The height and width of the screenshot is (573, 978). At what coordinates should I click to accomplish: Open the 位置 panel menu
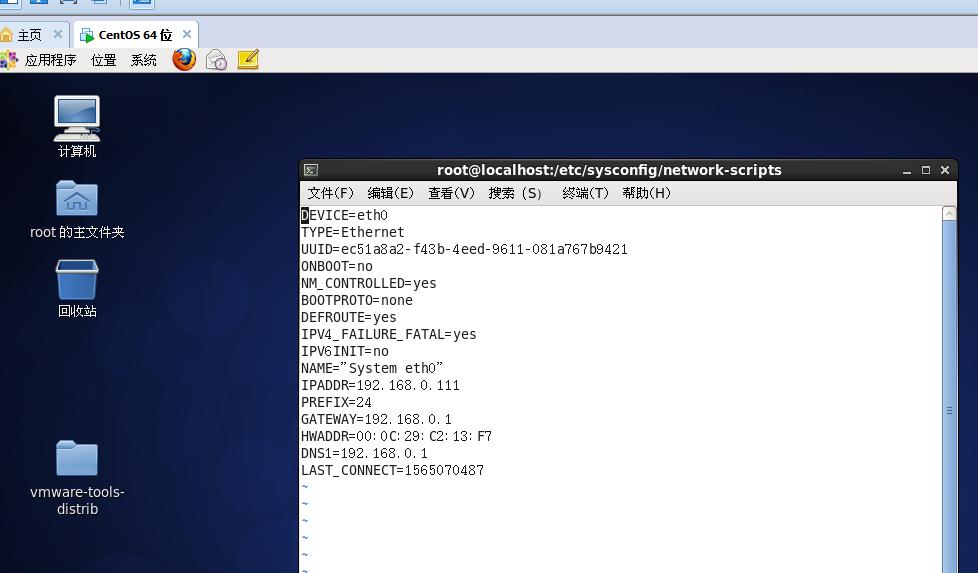pos(104,60)
